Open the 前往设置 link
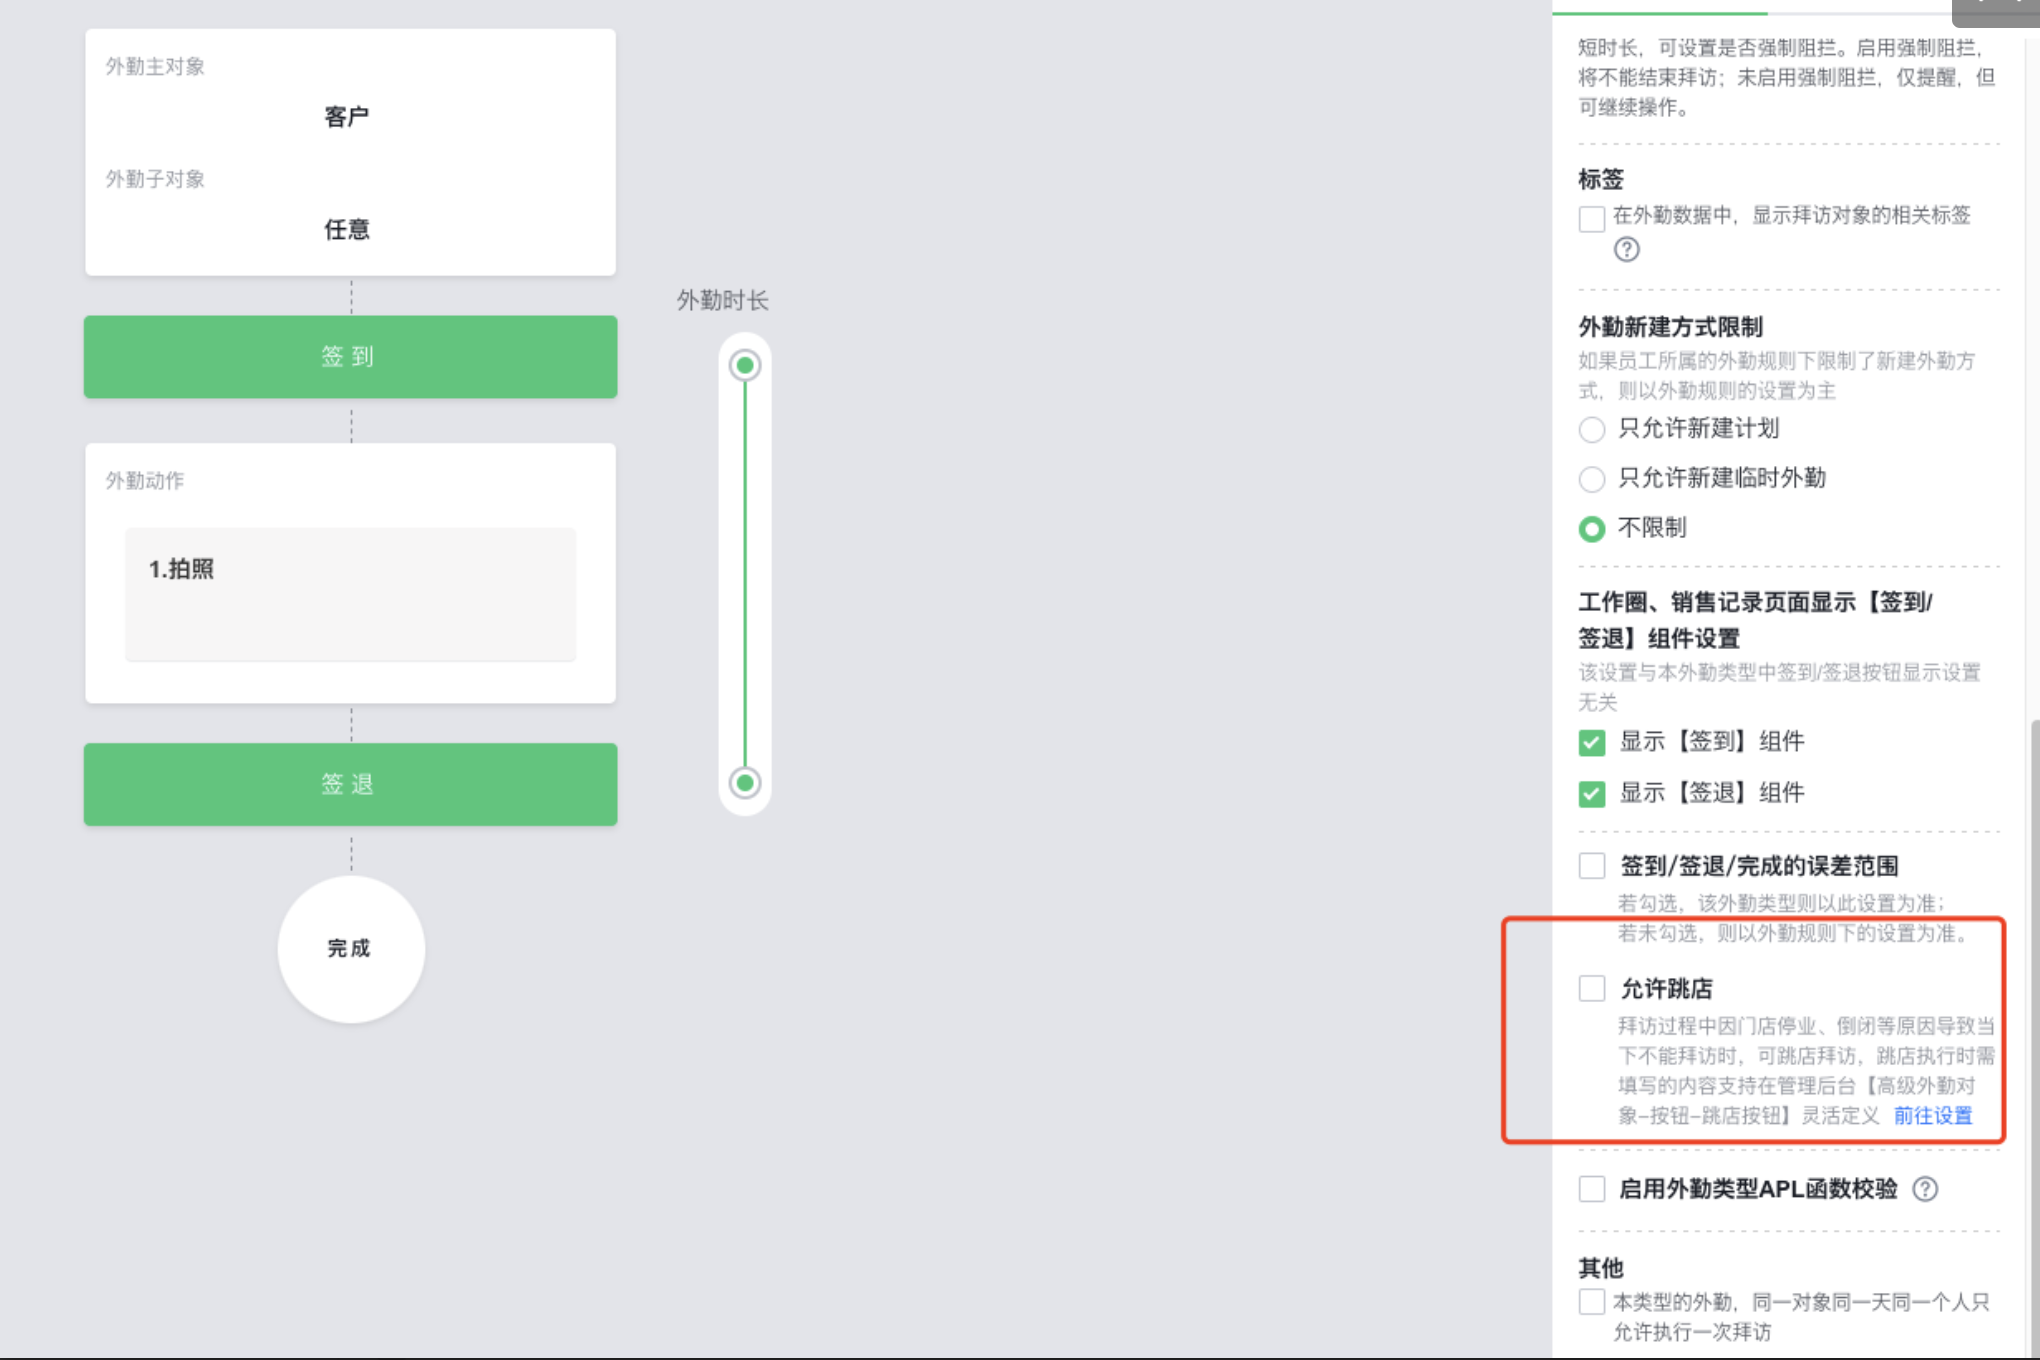This screenshot has height=1360, width=2040. coord(1933,1116)
